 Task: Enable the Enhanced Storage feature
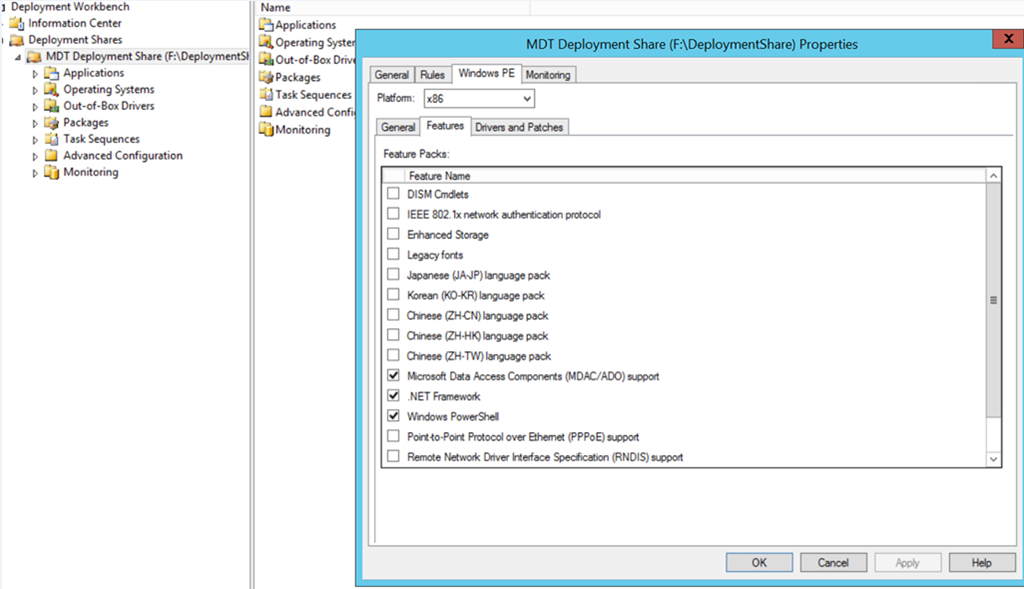tap(393, 234)
